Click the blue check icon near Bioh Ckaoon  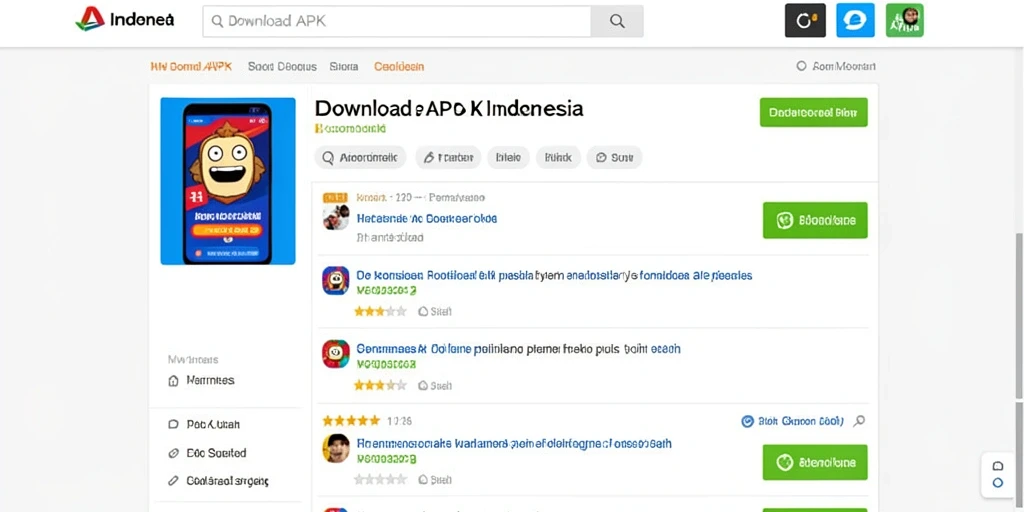[x=748, y=421]
